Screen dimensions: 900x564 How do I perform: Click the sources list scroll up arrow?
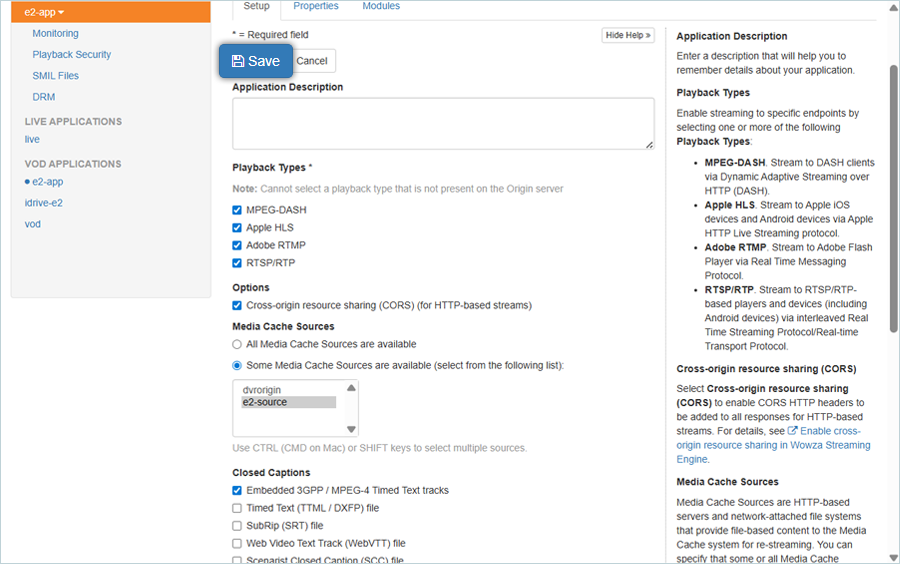coord(351,388)
